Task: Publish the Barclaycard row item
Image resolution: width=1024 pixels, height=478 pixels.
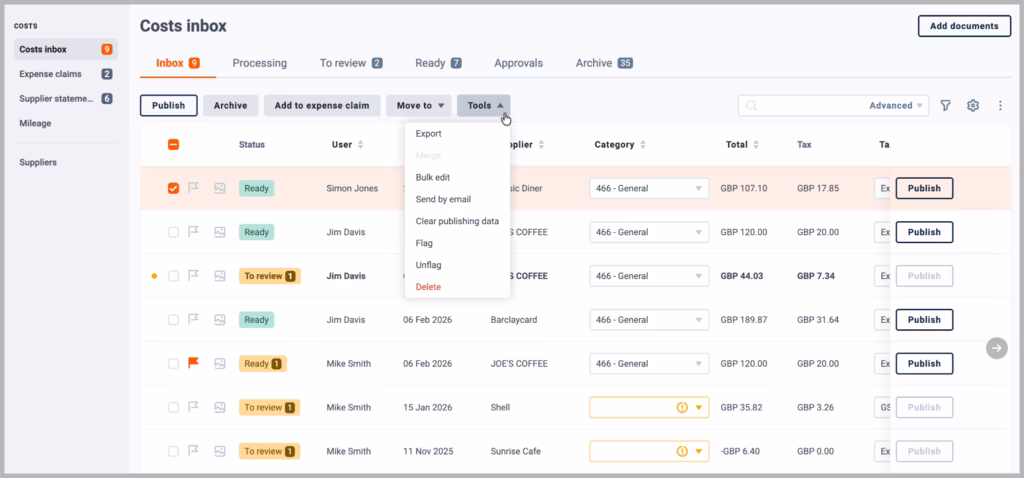Action: (x=924, y=320)
